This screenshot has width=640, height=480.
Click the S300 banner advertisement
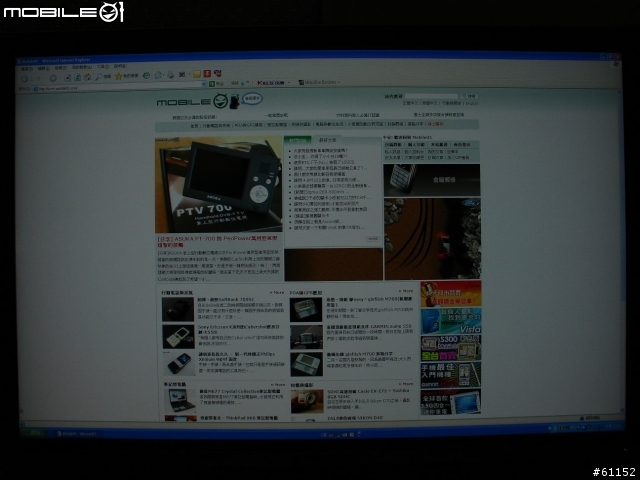coord(451,348)
